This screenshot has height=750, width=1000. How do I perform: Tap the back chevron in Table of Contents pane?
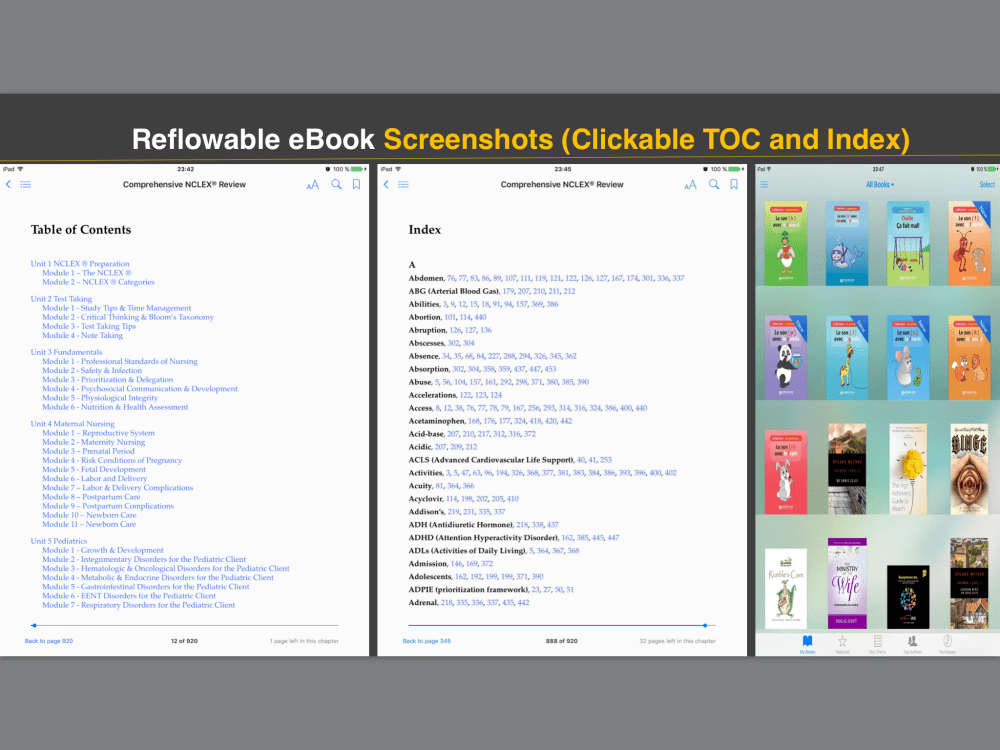8,184
